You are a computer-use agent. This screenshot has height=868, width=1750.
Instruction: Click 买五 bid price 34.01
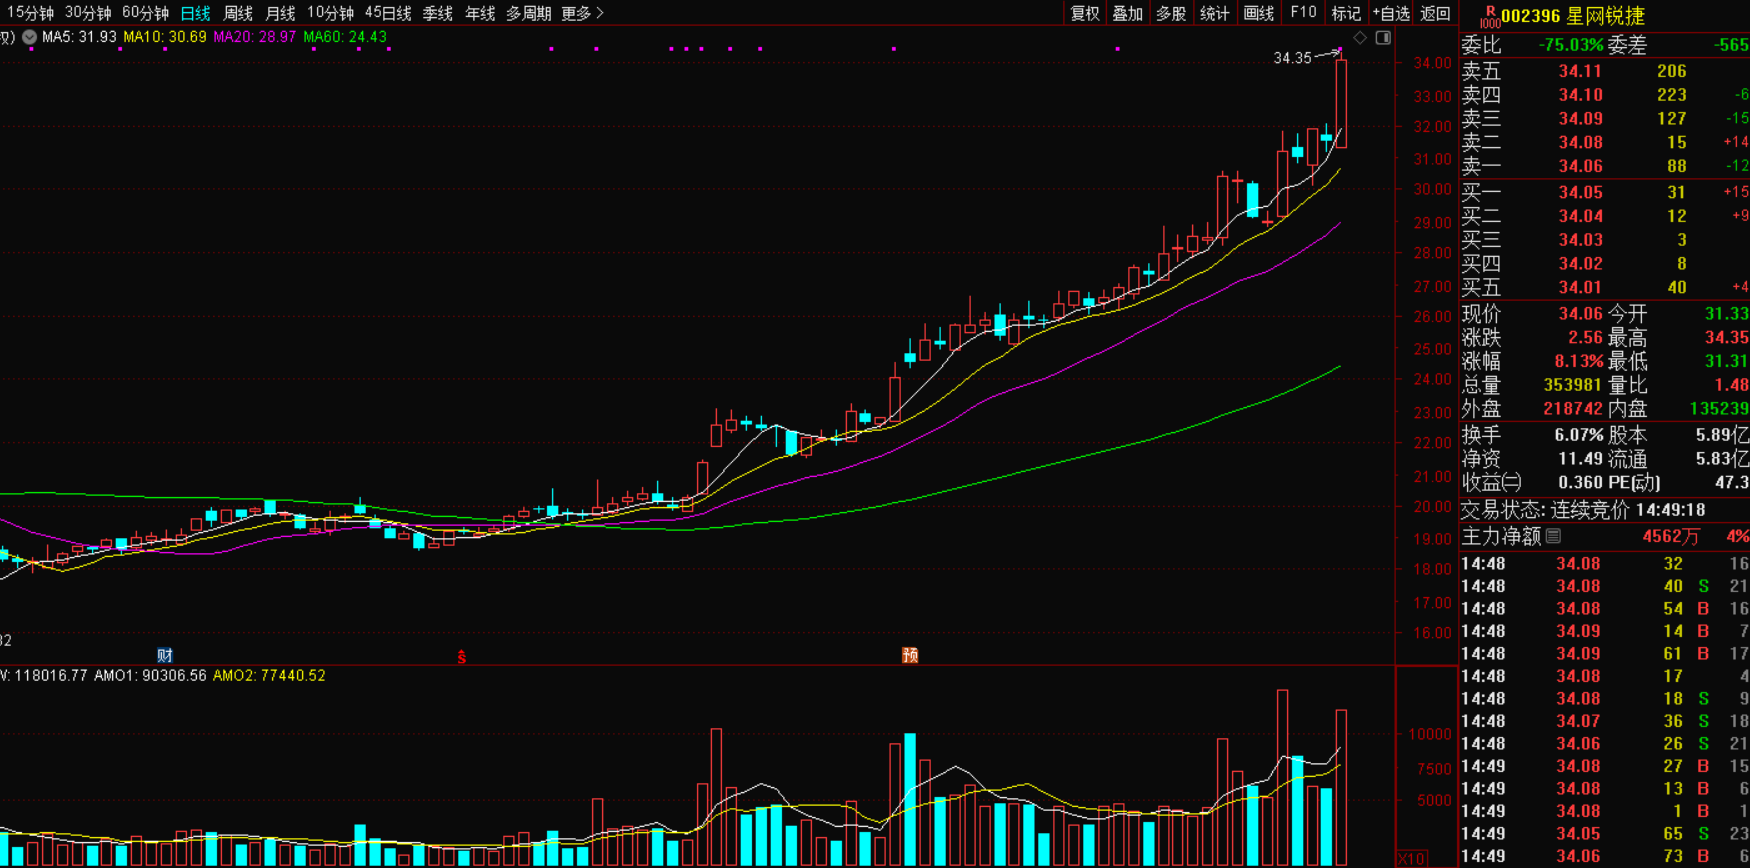[1580, 288]
